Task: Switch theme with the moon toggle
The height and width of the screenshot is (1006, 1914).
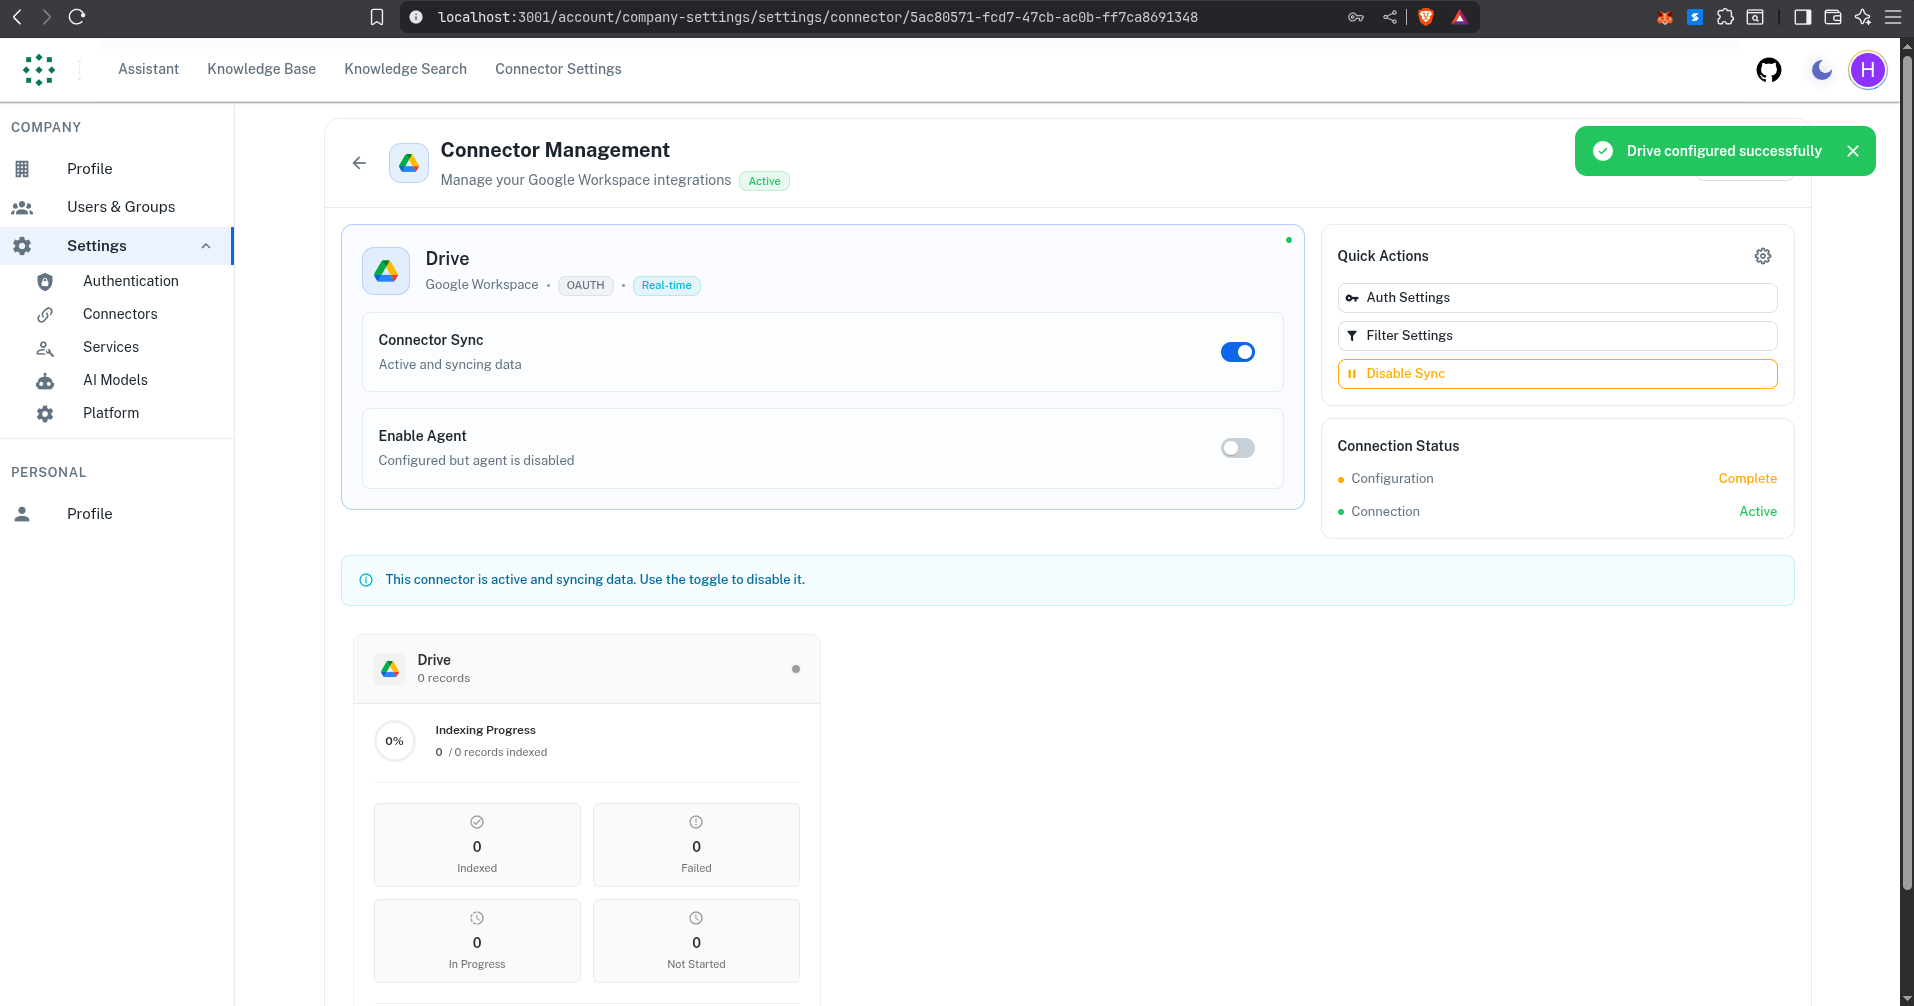Action: click(x=1820, y=69)
